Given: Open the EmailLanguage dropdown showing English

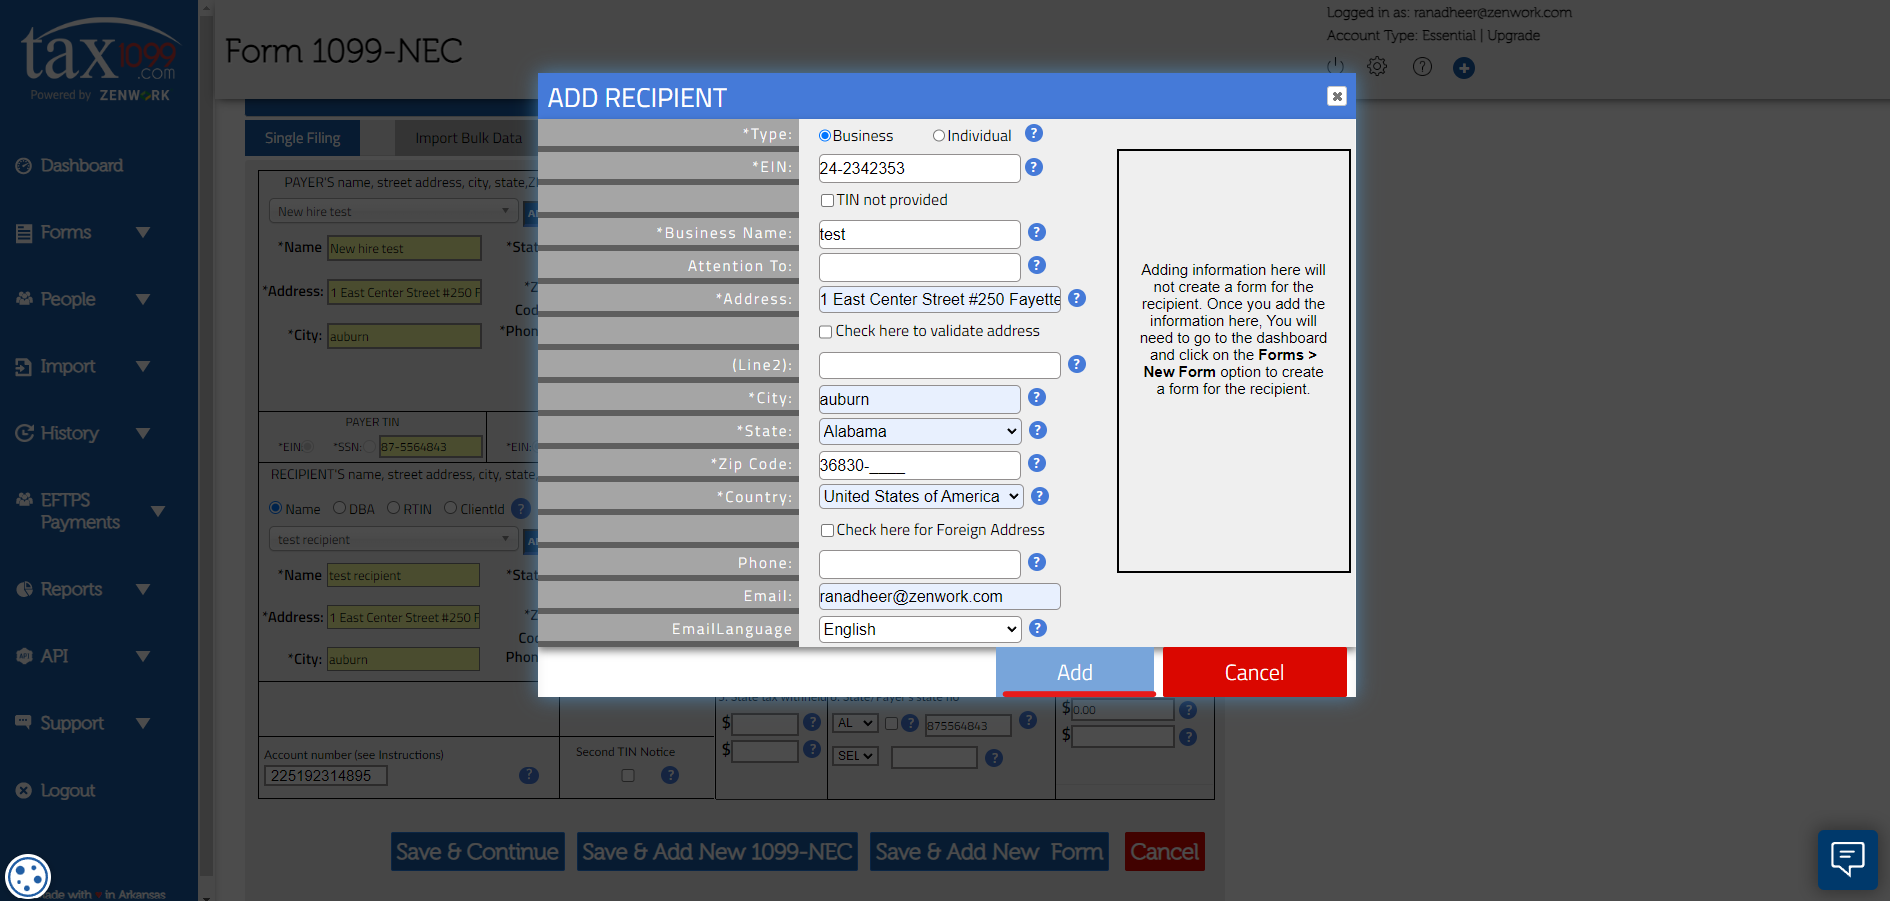Looking at the screenshot, I should point(920,629).
